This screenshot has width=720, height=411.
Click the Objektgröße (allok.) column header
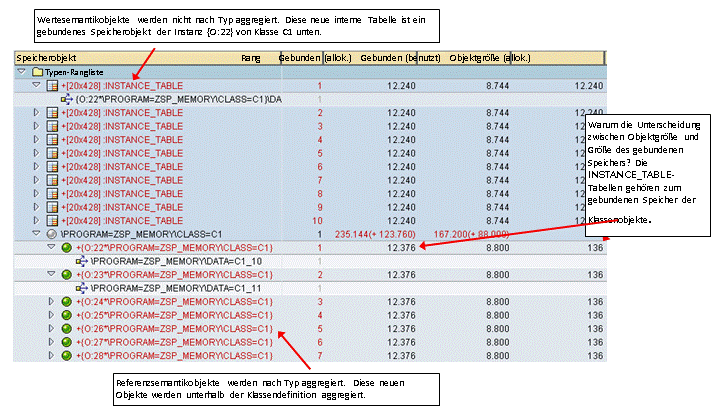coord(490,58)
